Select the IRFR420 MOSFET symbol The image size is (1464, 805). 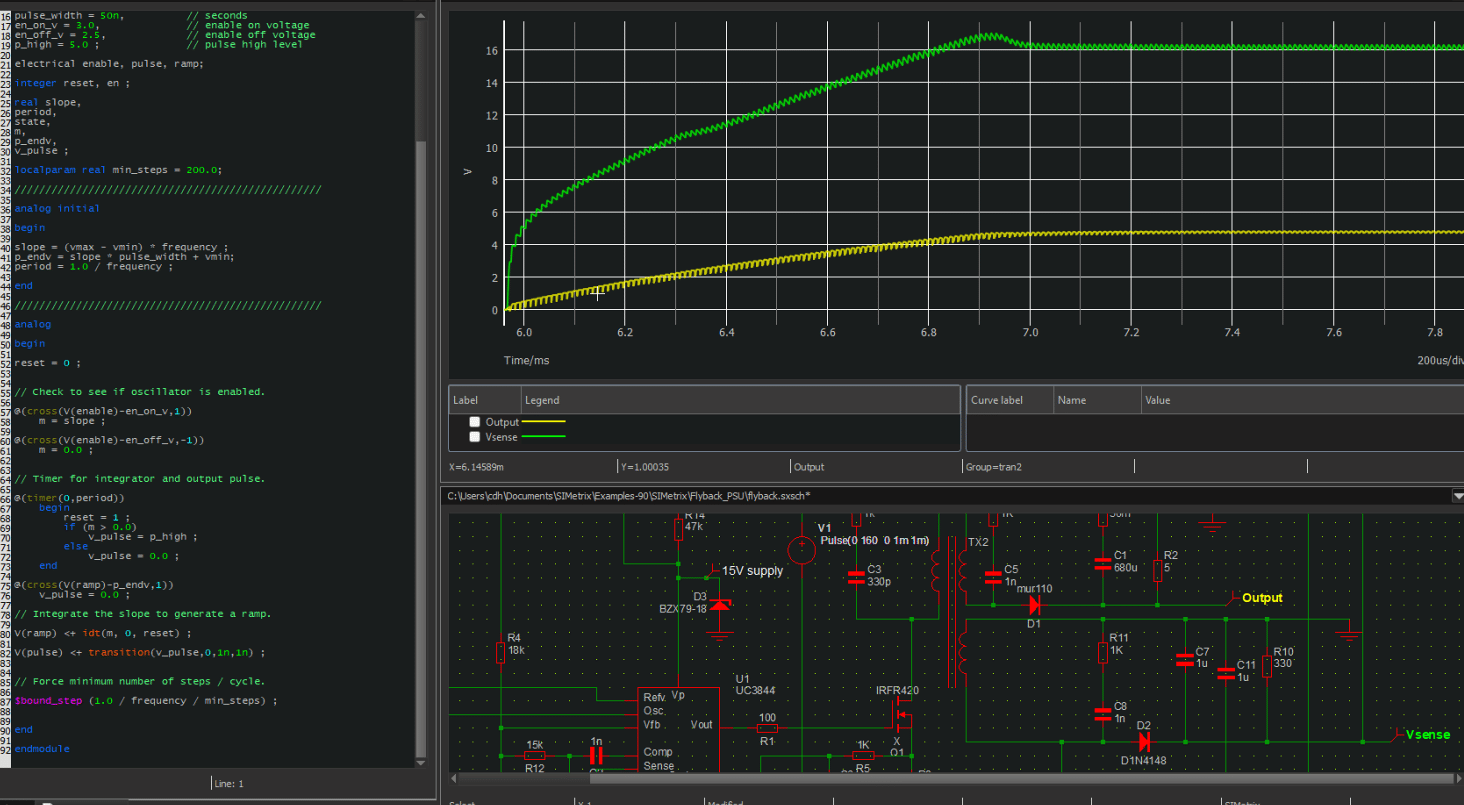click(x=901, y=714)
